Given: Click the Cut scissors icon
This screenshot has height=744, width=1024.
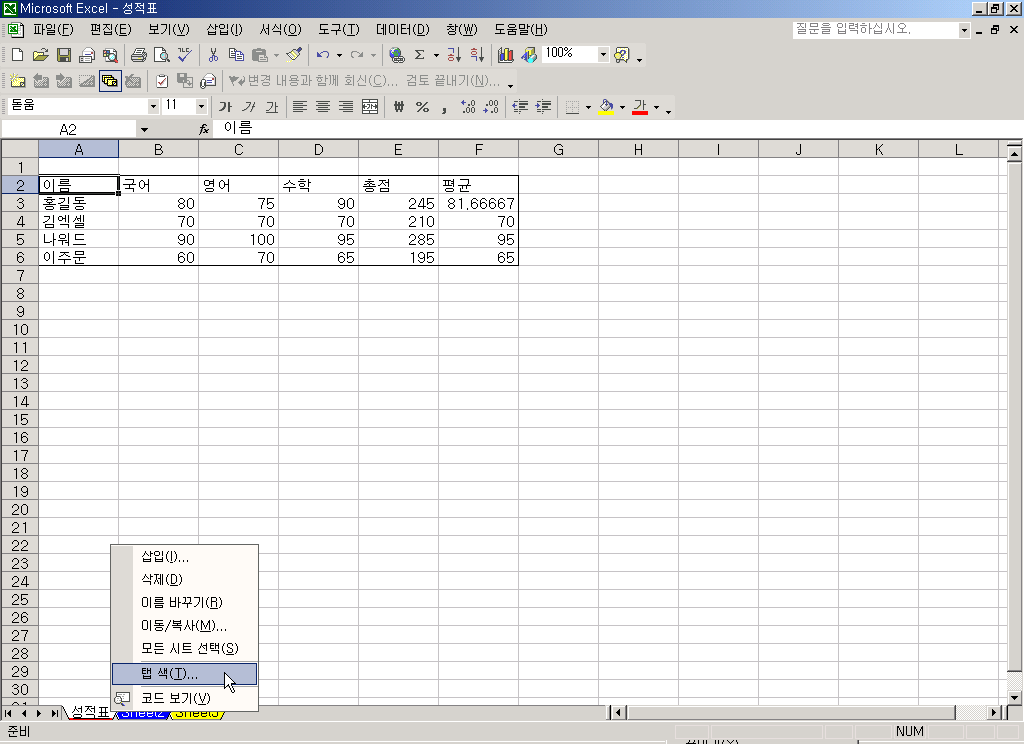Looking at the screenshot, I should (x=213, y=55).
